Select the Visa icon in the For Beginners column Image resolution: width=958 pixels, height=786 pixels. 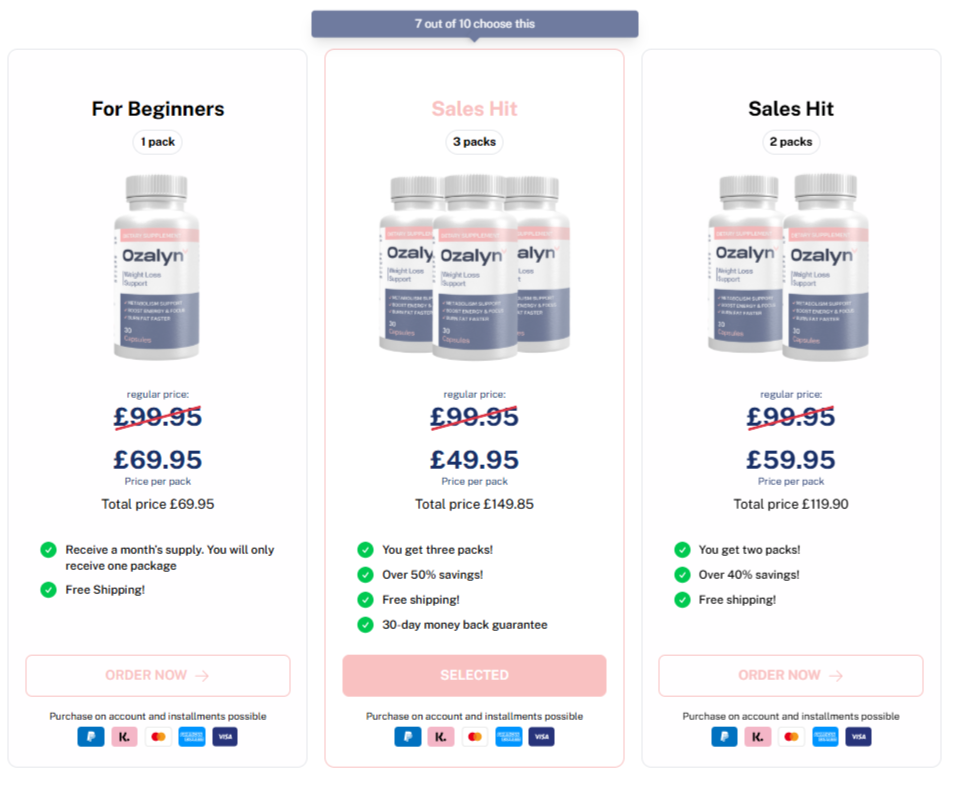(224, 736)
